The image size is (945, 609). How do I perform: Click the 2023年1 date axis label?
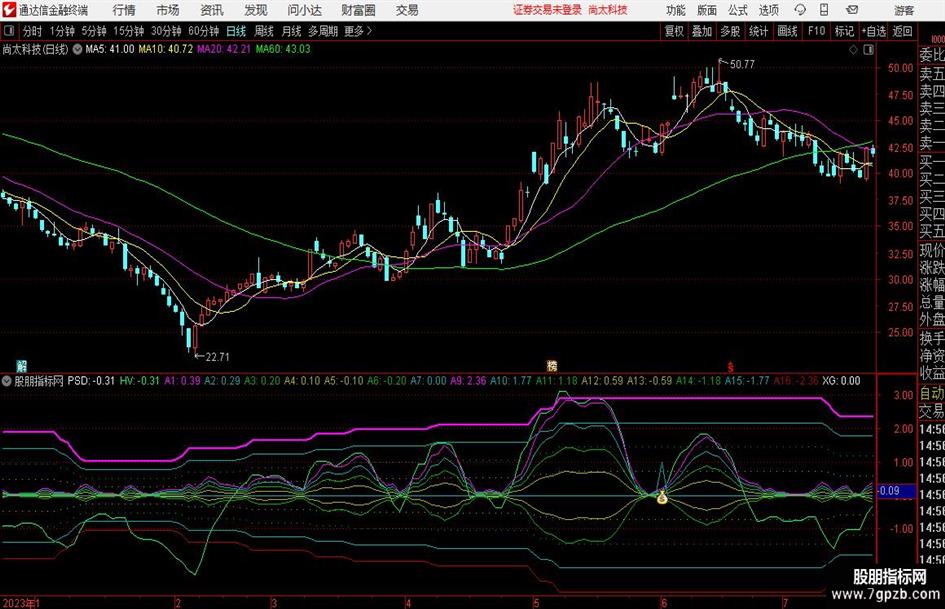pos(21,603)
